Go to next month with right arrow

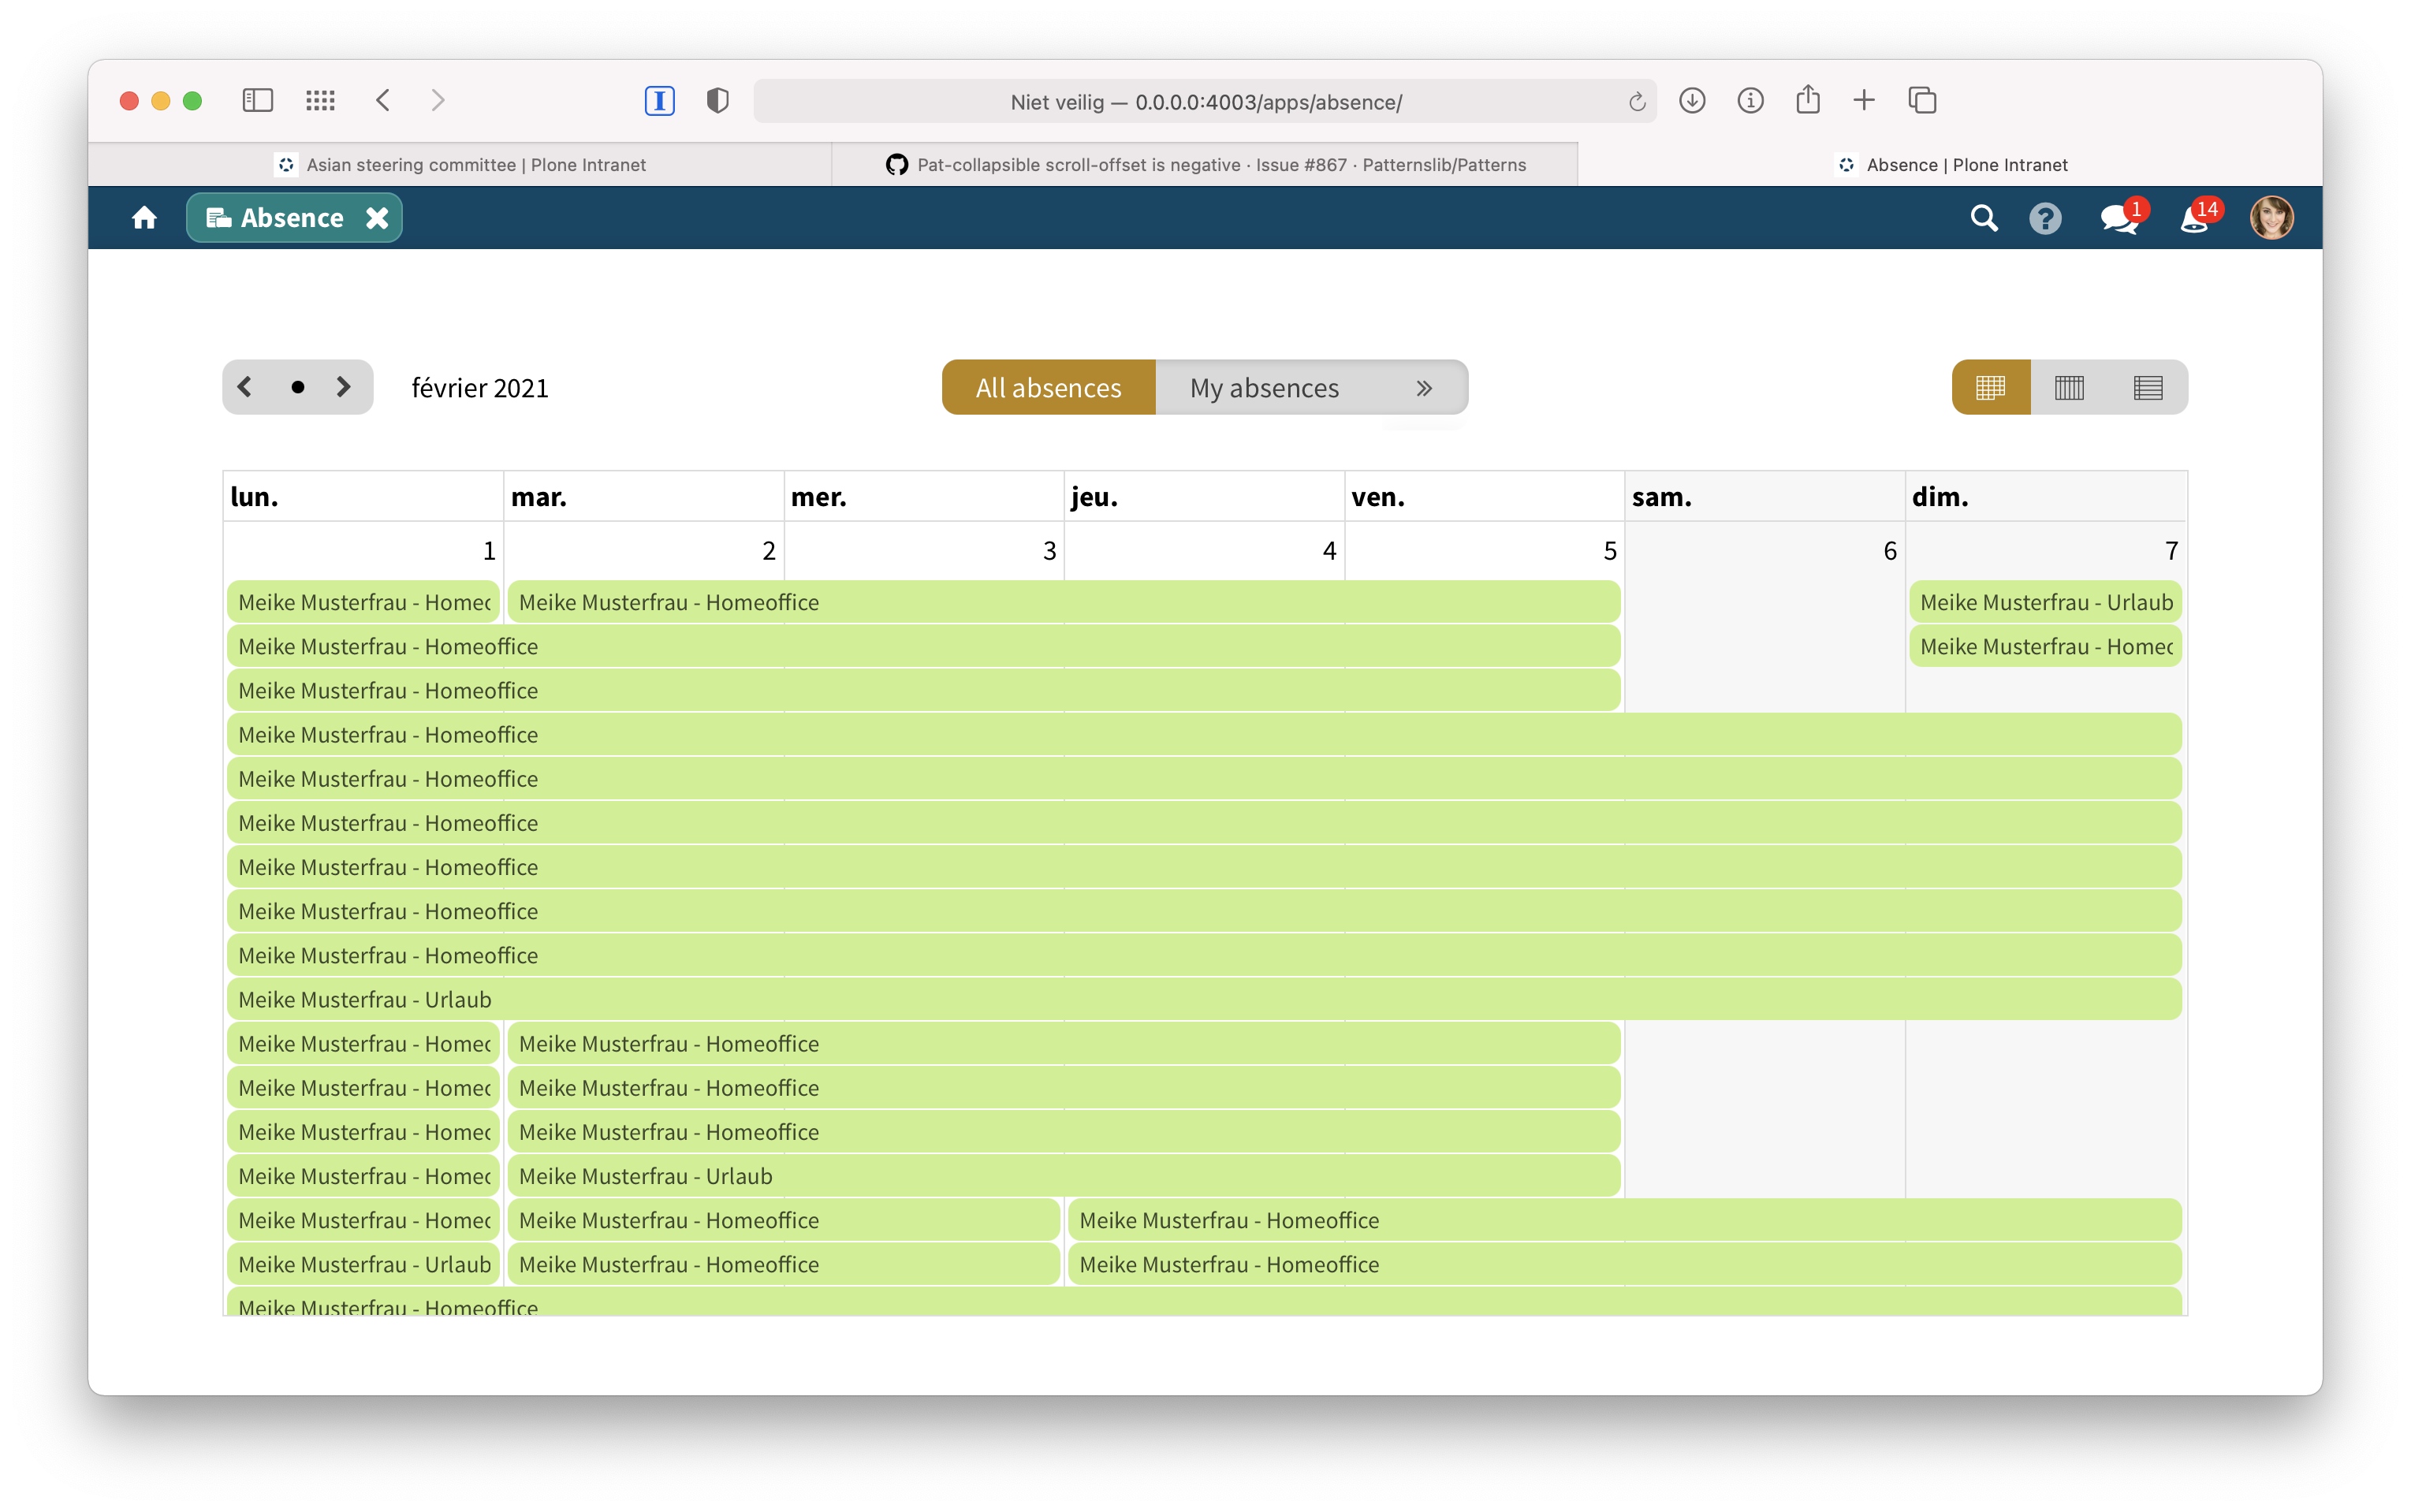pos(343,387)
